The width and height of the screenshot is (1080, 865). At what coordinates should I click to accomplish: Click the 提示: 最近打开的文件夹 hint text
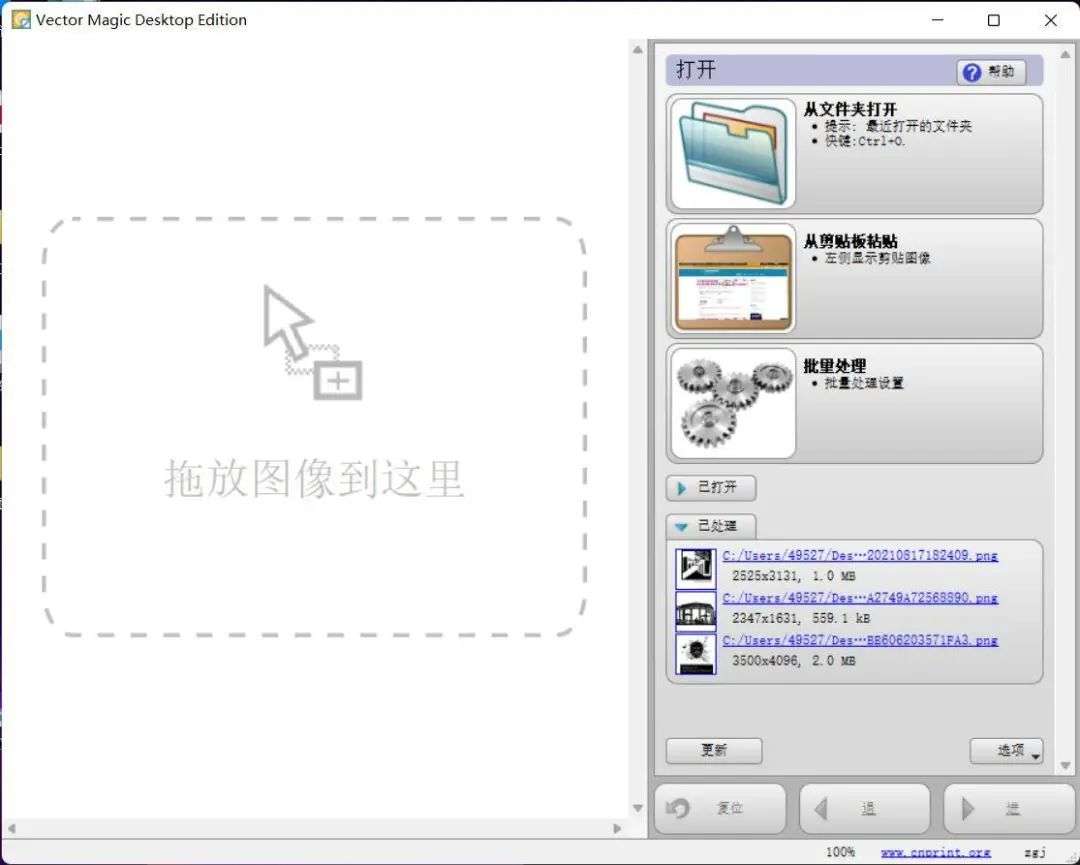tap(898, 126)
